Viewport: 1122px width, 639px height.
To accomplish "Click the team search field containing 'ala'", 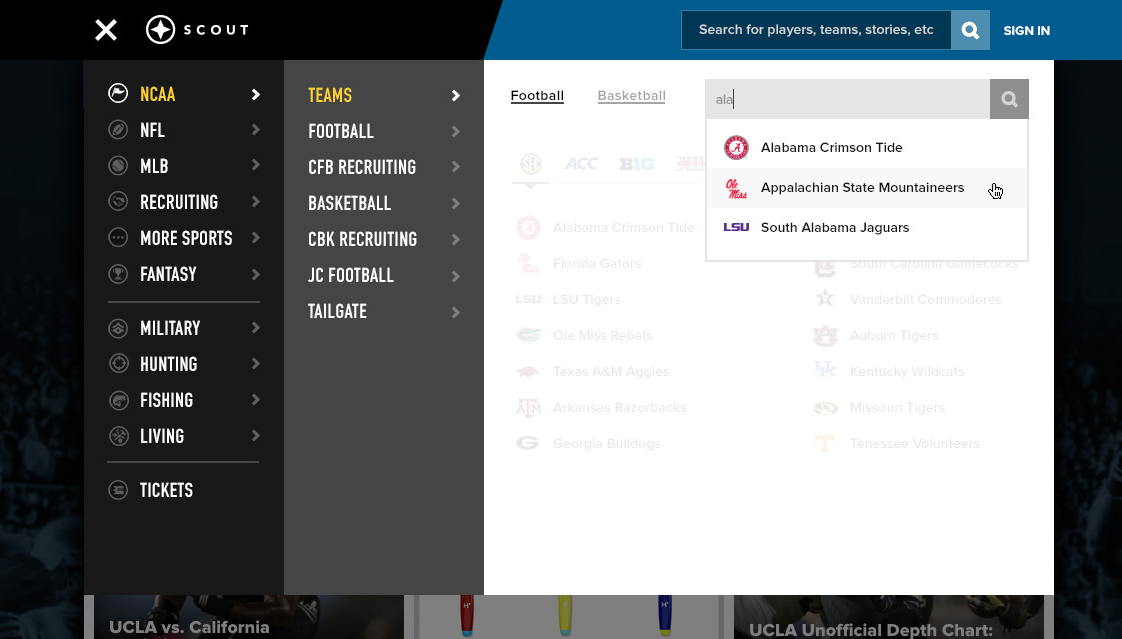I will tap(847, 99).
